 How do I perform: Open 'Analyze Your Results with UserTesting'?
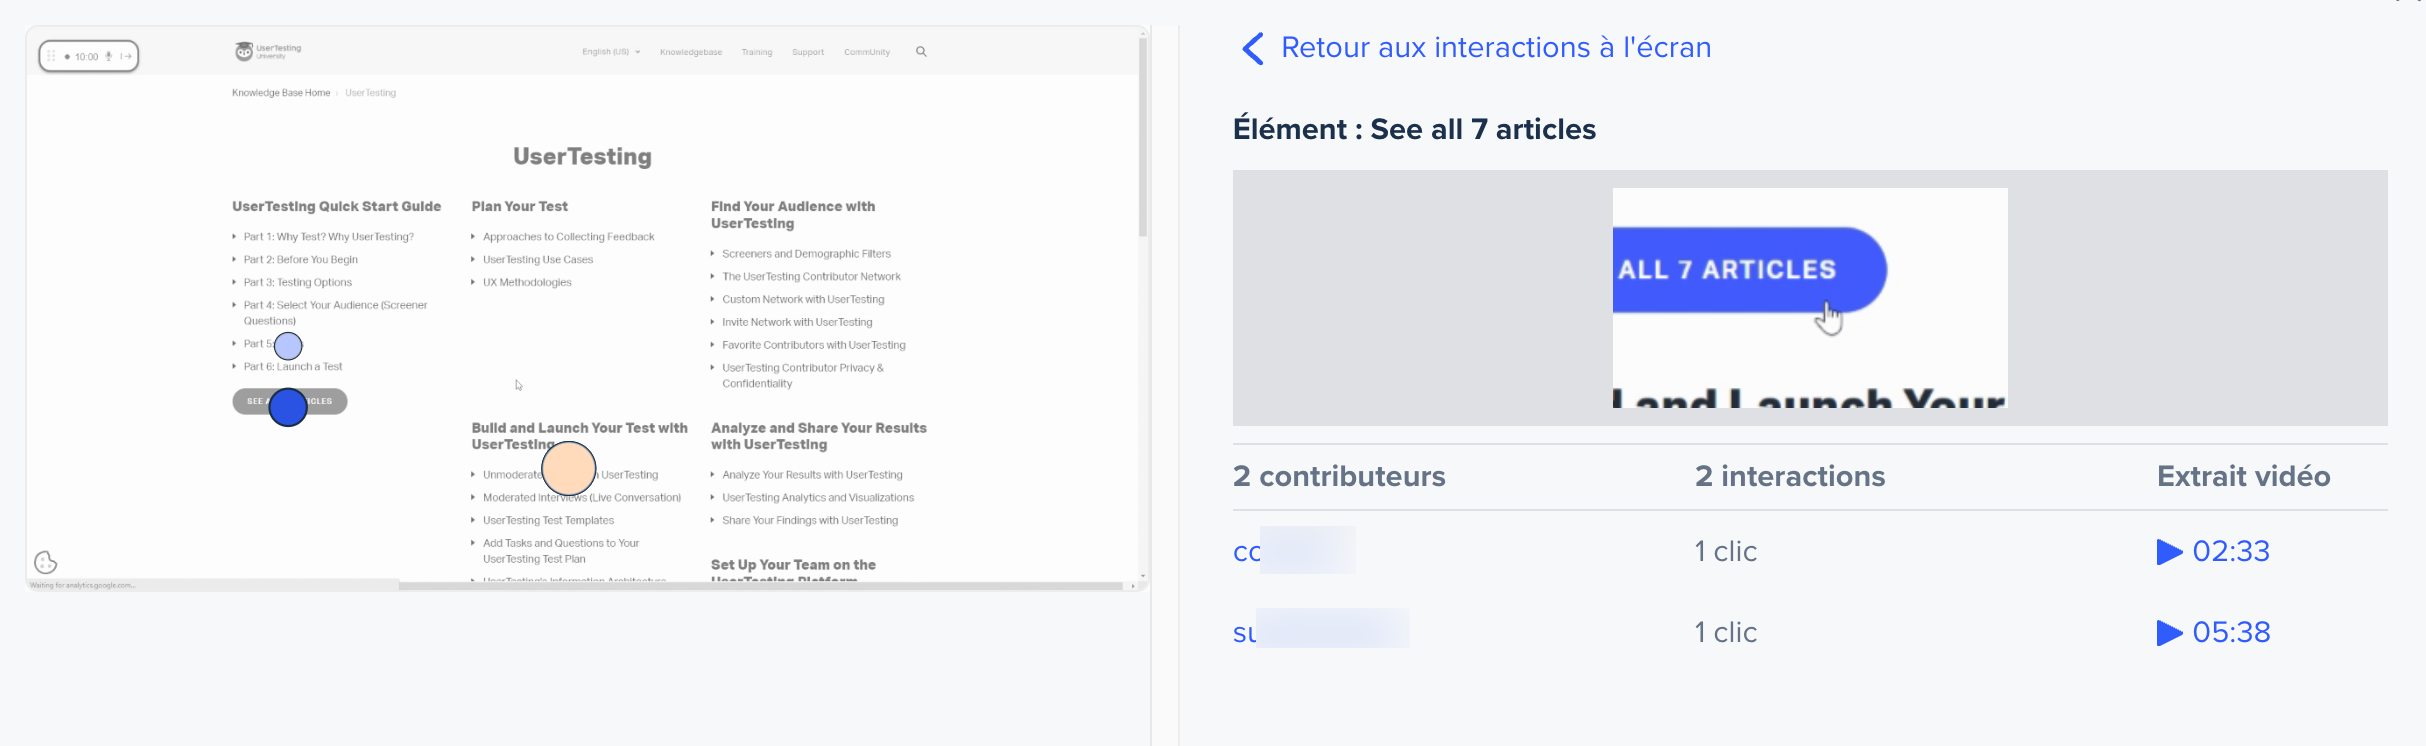click(813, 475)
